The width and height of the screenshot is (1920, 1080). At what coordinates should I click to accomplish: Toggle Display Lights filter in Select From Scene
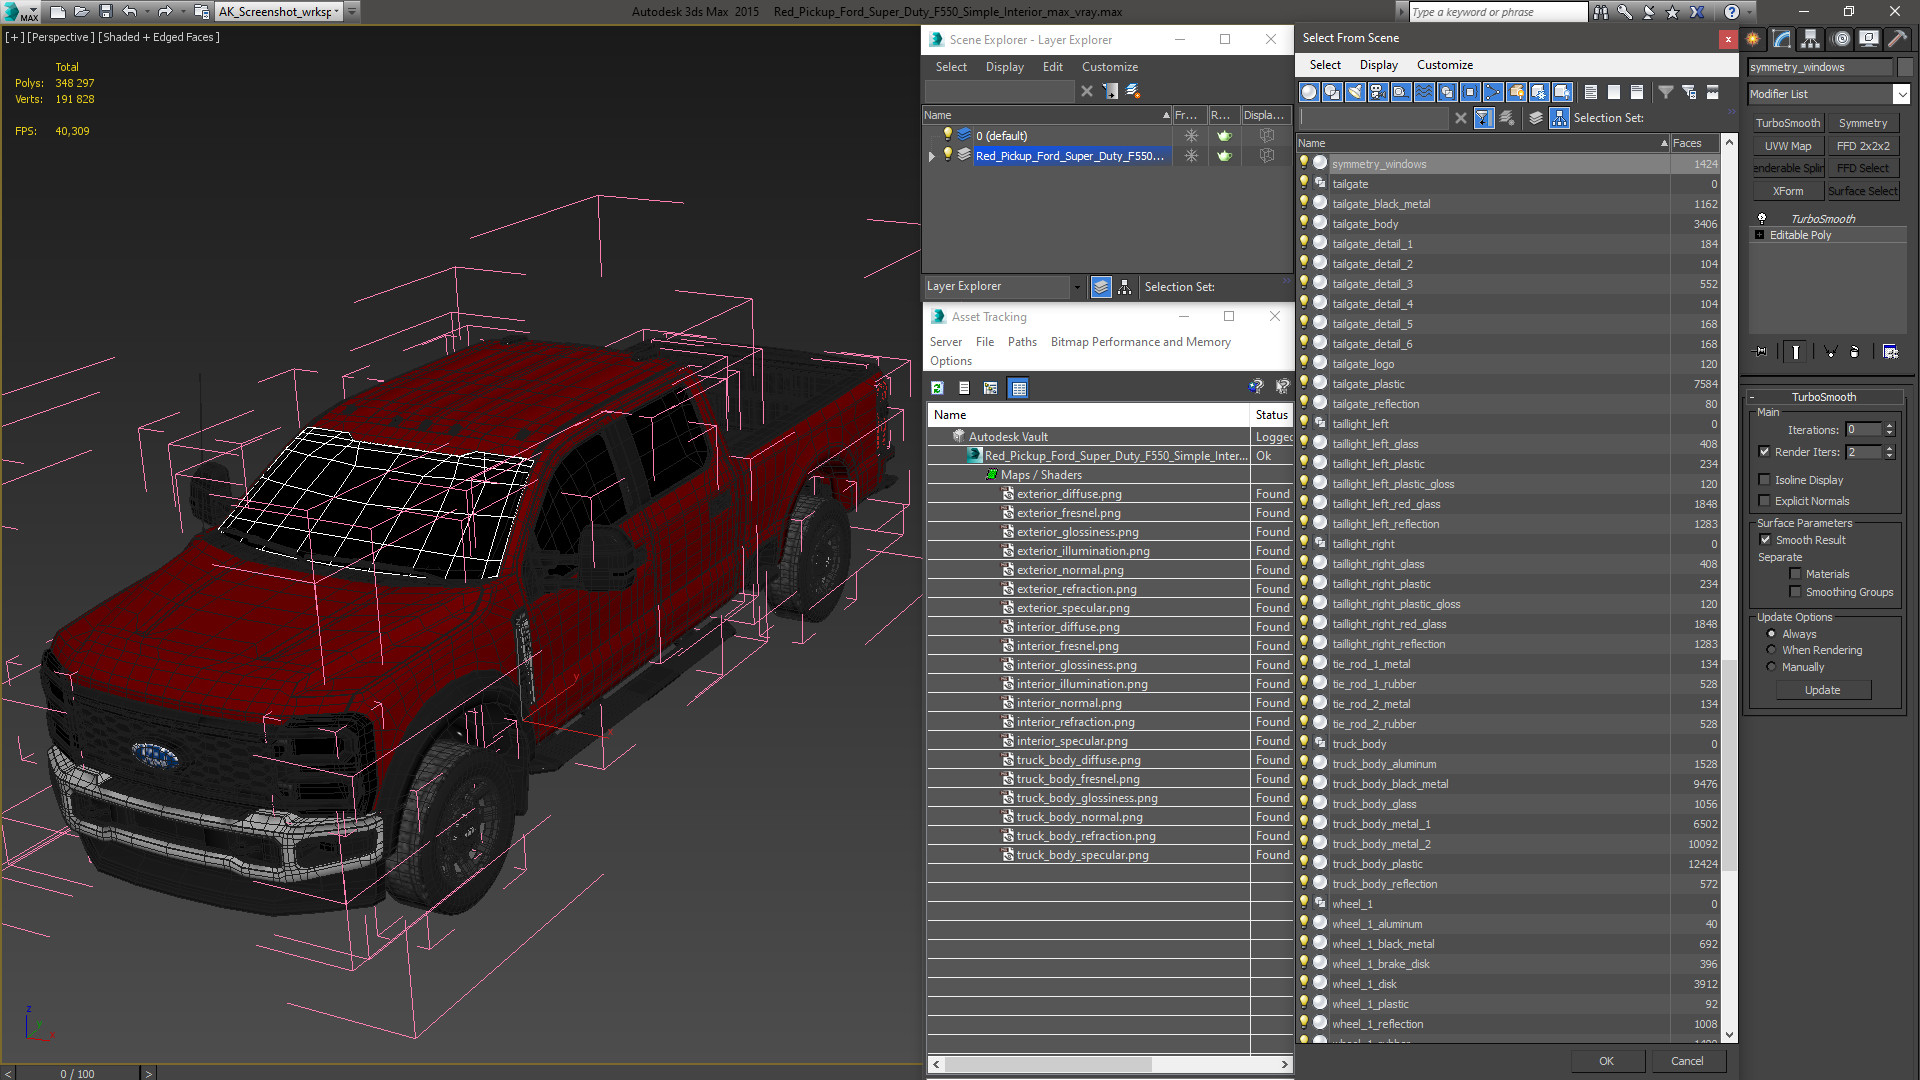pyautogui.click(x=1355, y=92)
